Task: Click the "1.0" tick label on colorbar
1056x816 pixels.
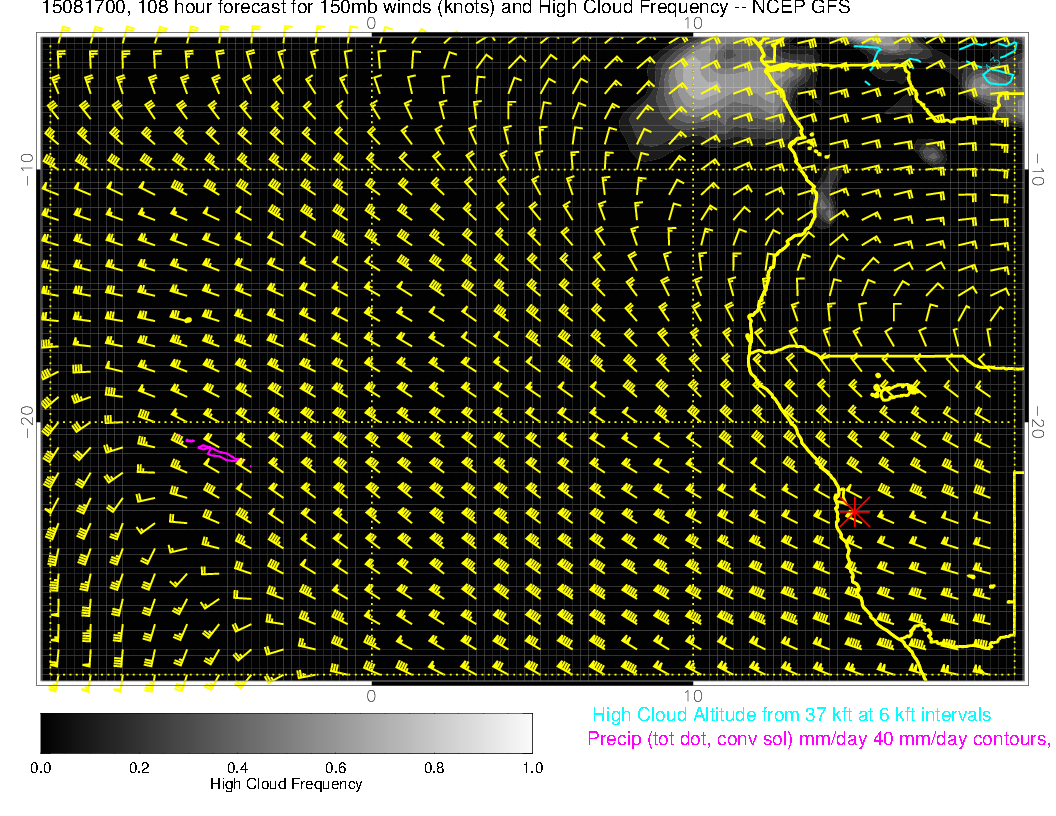Action: click(x=532, y=768)
